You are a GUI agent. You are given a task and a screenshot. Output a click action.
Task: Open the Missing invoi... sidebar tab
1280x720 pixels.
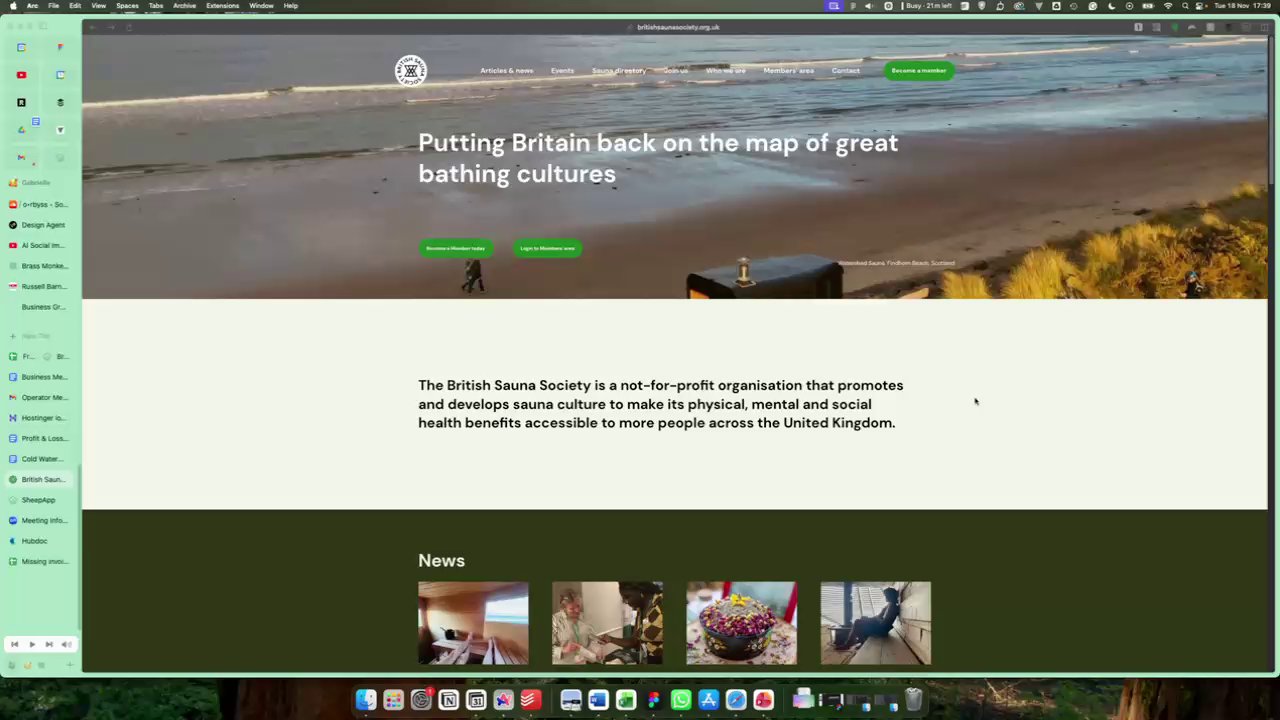[x=40, y=561]
